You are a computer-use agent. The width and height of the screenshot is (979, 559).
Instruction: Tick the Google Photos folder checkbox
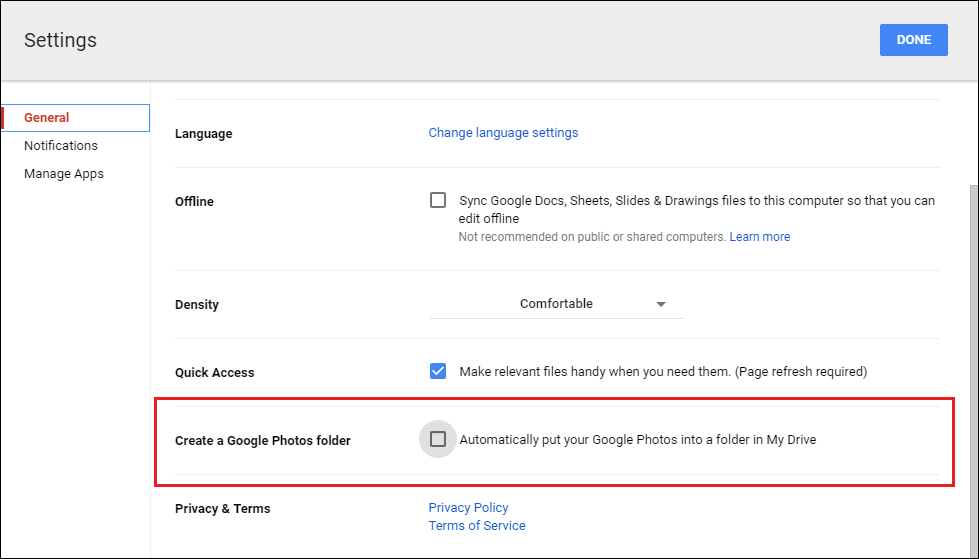coord(438,439)
